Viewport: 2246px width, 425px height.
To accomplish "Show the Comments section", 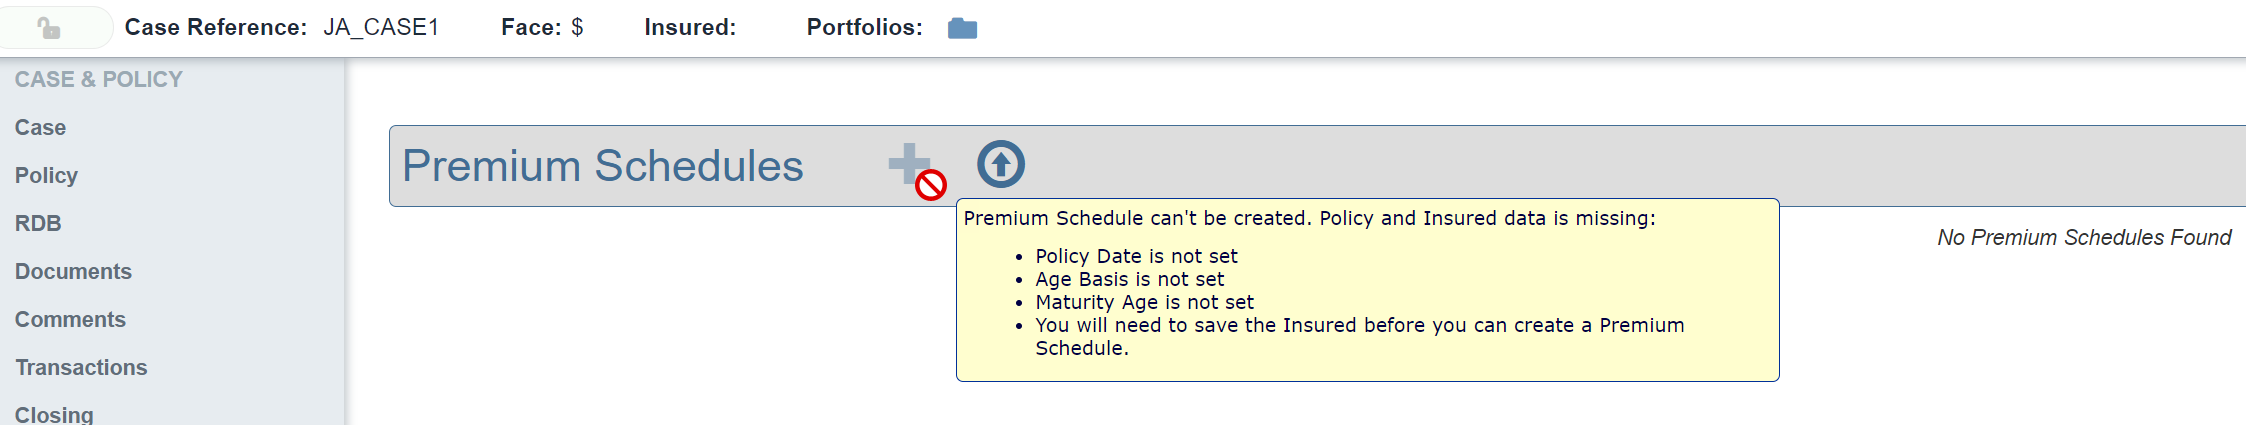I will (70, 320).
